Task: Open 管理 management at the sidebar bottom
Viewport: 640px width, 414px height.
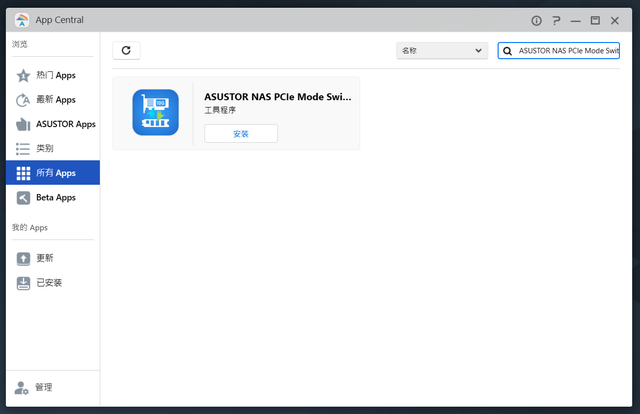Action: [x=53, y=387]
